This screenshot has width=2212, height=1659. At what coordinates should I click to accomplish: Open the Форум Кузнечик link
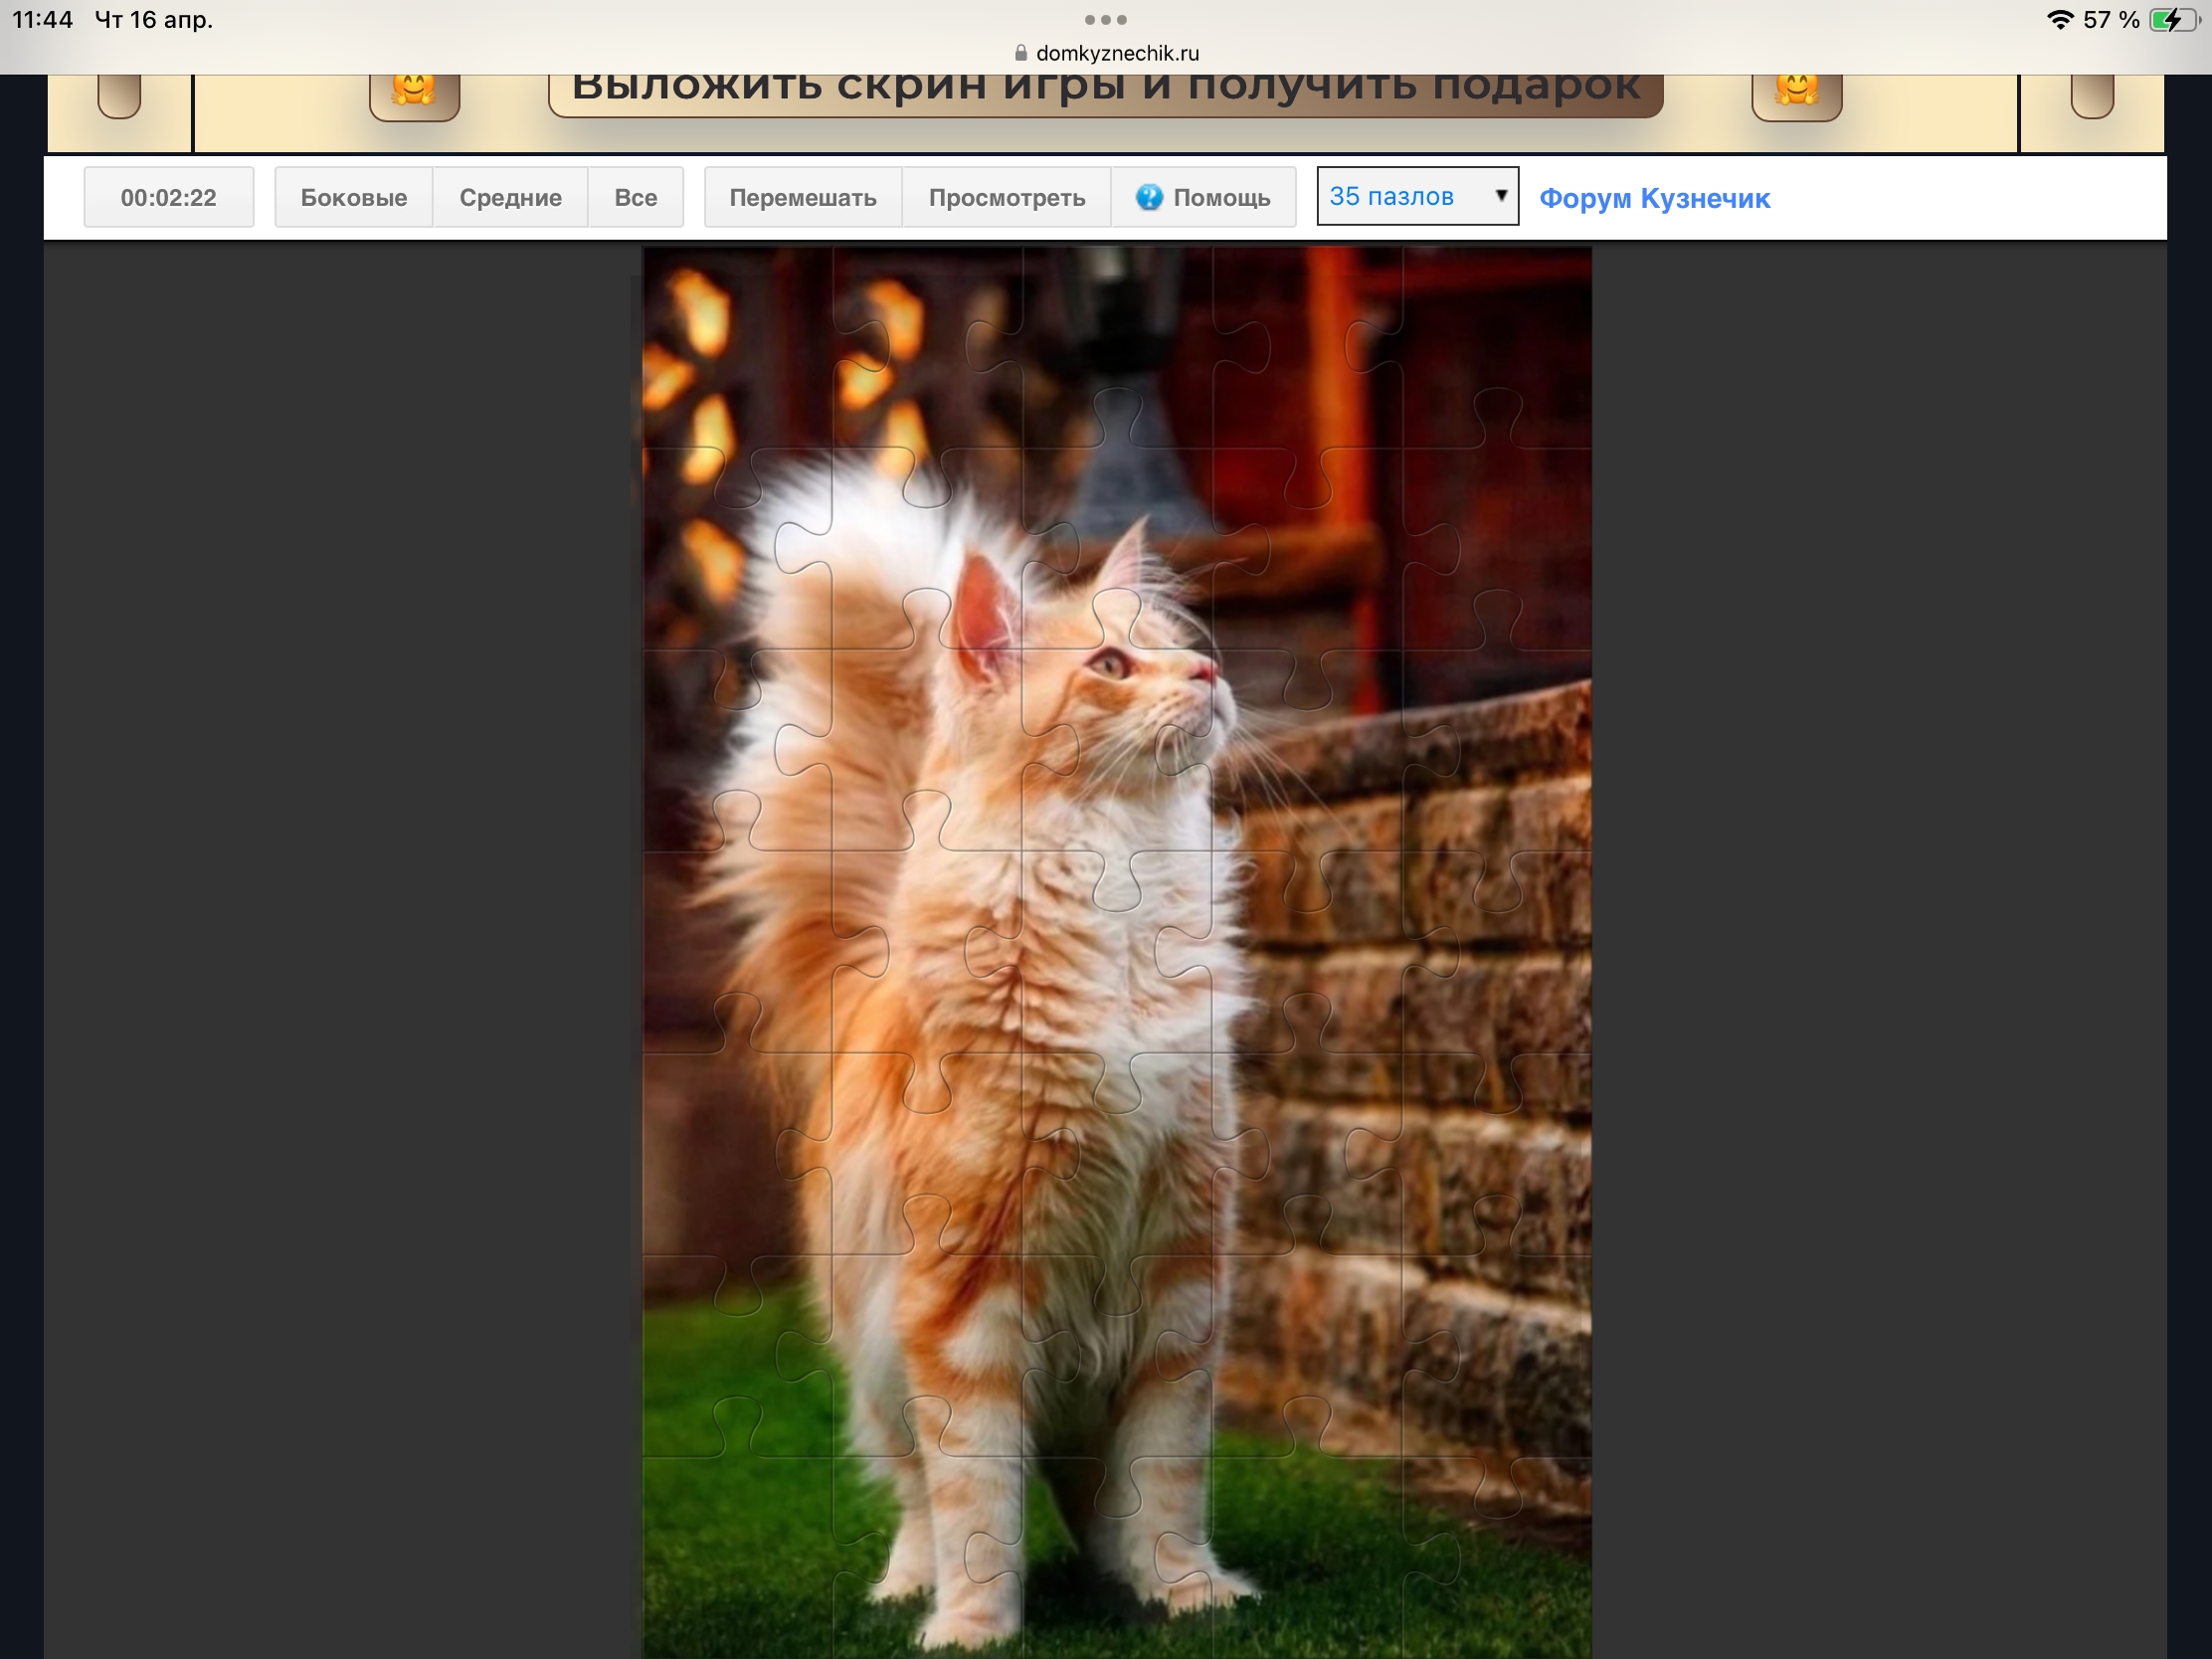1654,199
